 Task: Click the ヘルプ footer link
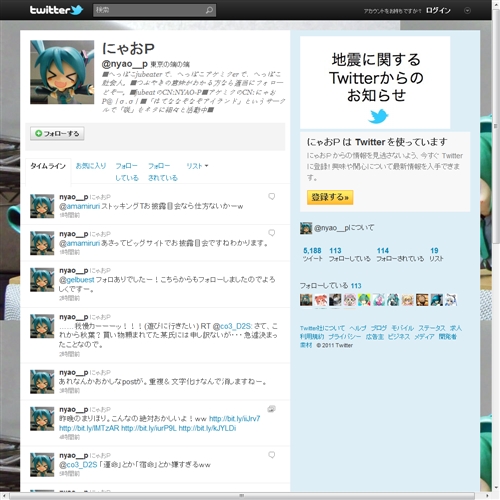358,328
